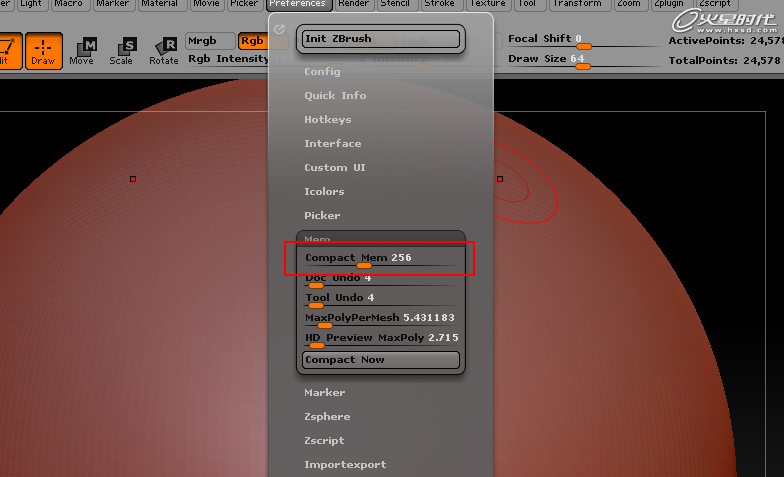Expand the Hotkeys section
Viewport: 784px width, 477px height.
328,120
